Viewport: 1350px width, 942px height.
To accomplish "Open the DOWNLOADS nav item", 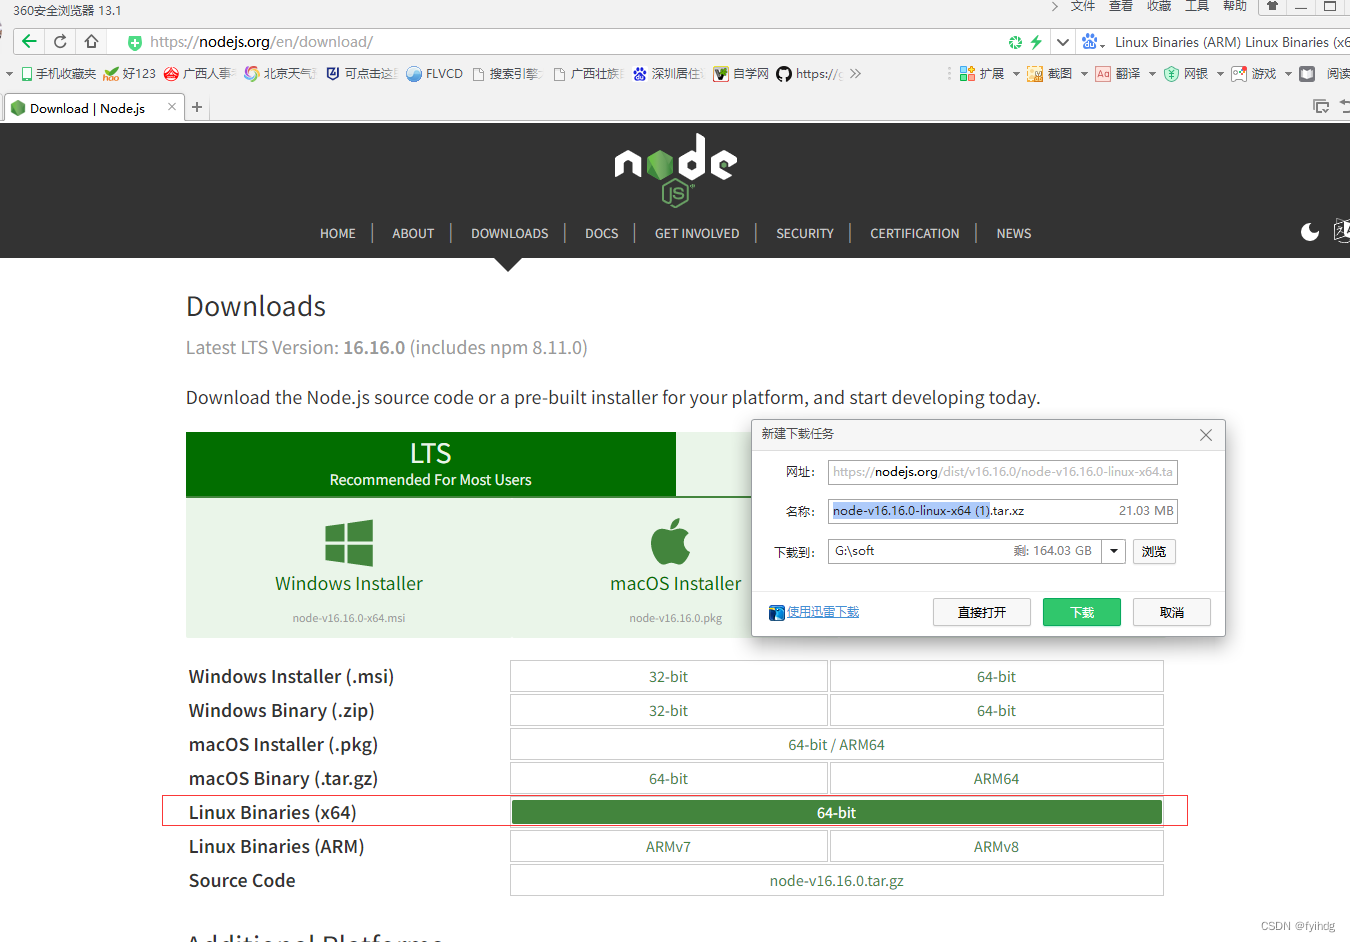I will (510, 233).
